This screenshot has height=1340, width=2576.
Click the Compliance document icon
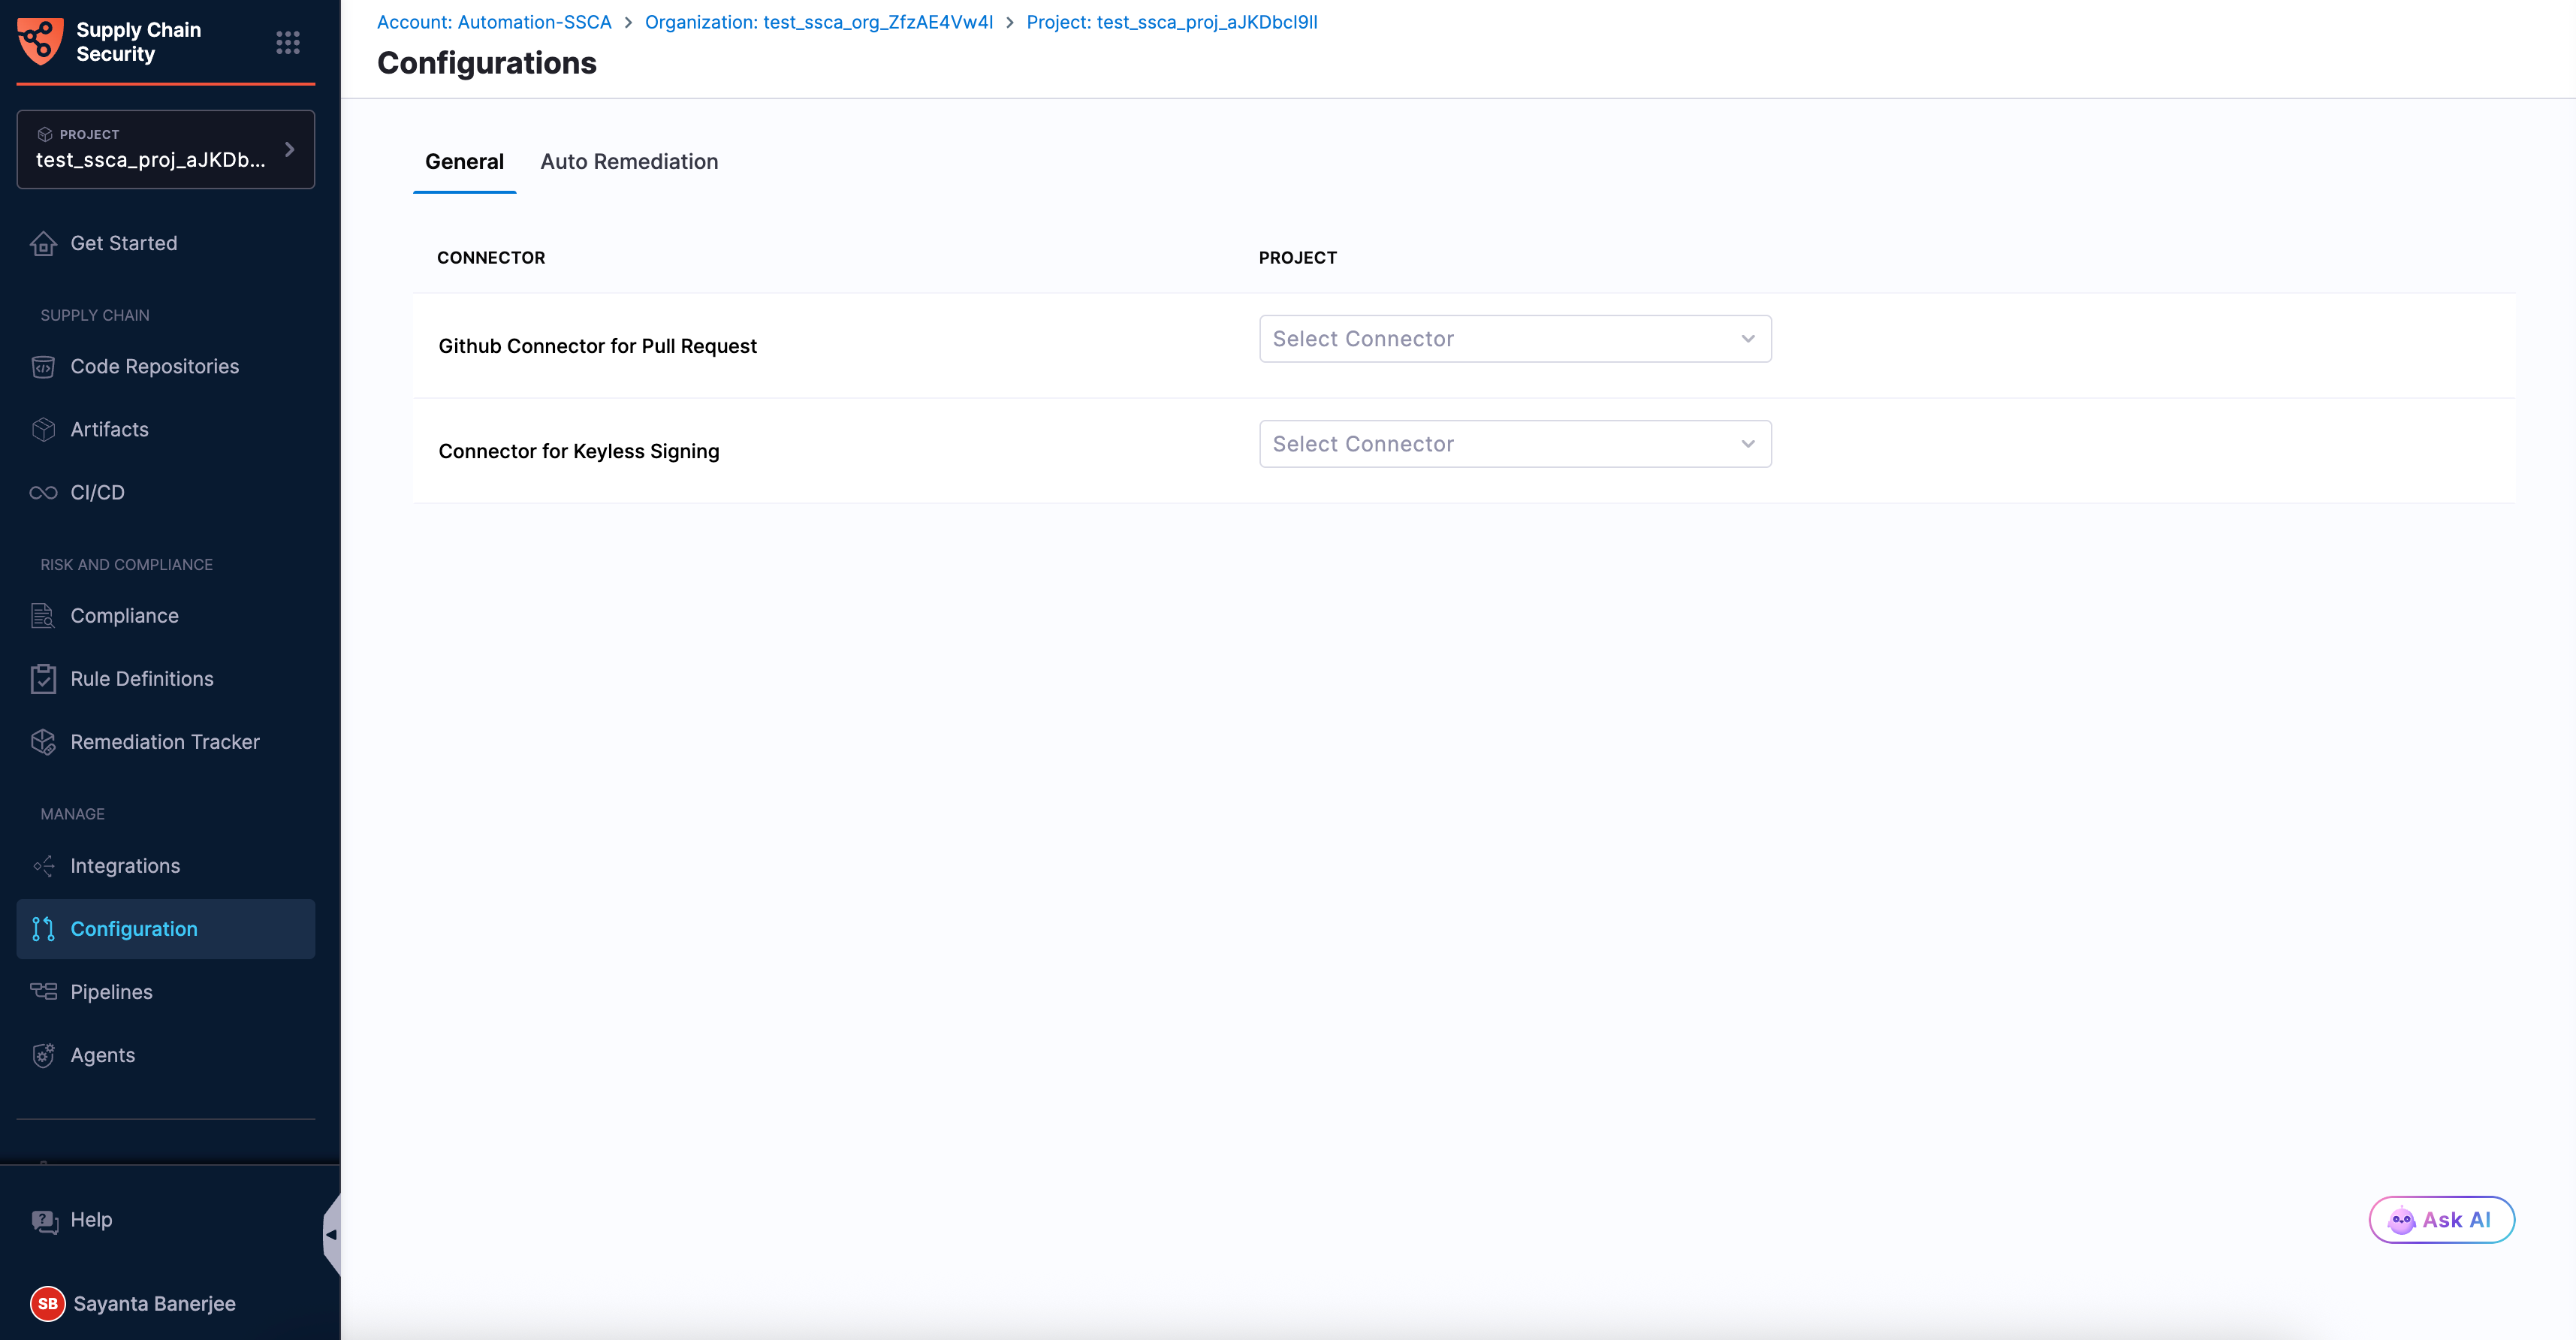pyautogui.click(x=43, y=616)
